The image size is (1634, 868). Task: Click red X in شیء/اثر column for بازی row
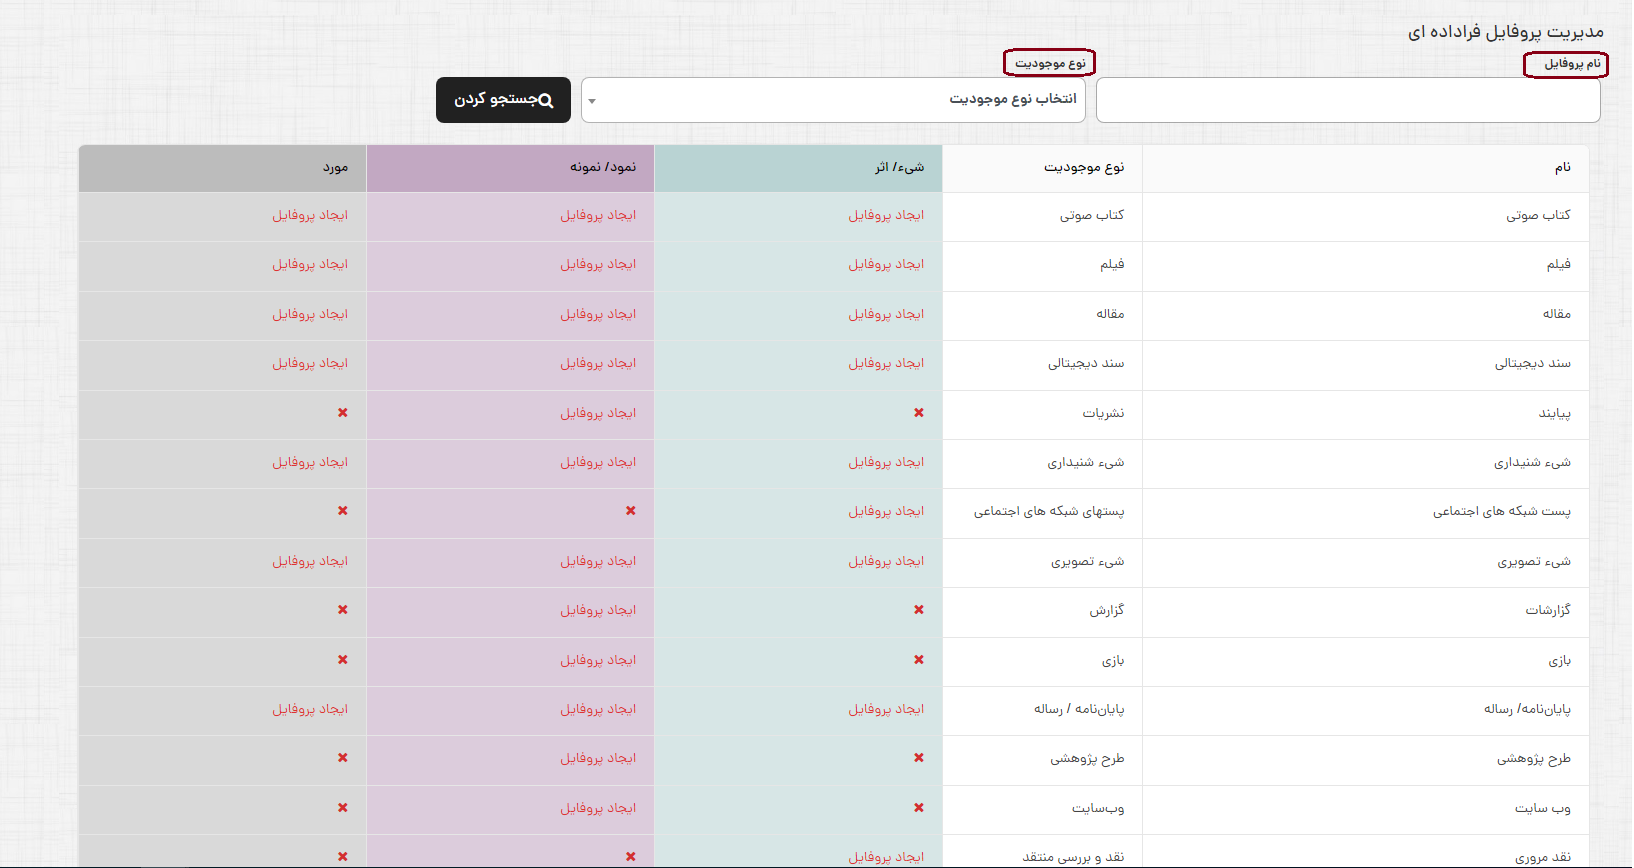pyautogui.click(x=918, y=660)
